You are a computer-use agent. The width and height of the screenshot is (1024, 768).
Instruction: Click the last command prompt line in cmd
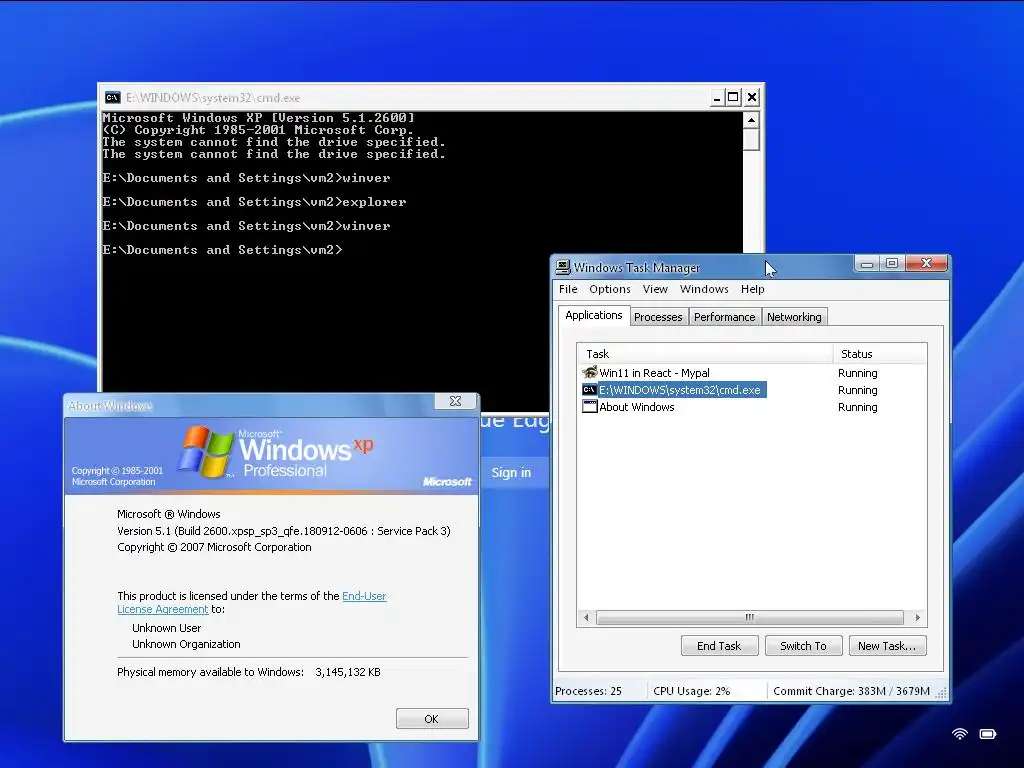tap(222, 249)
